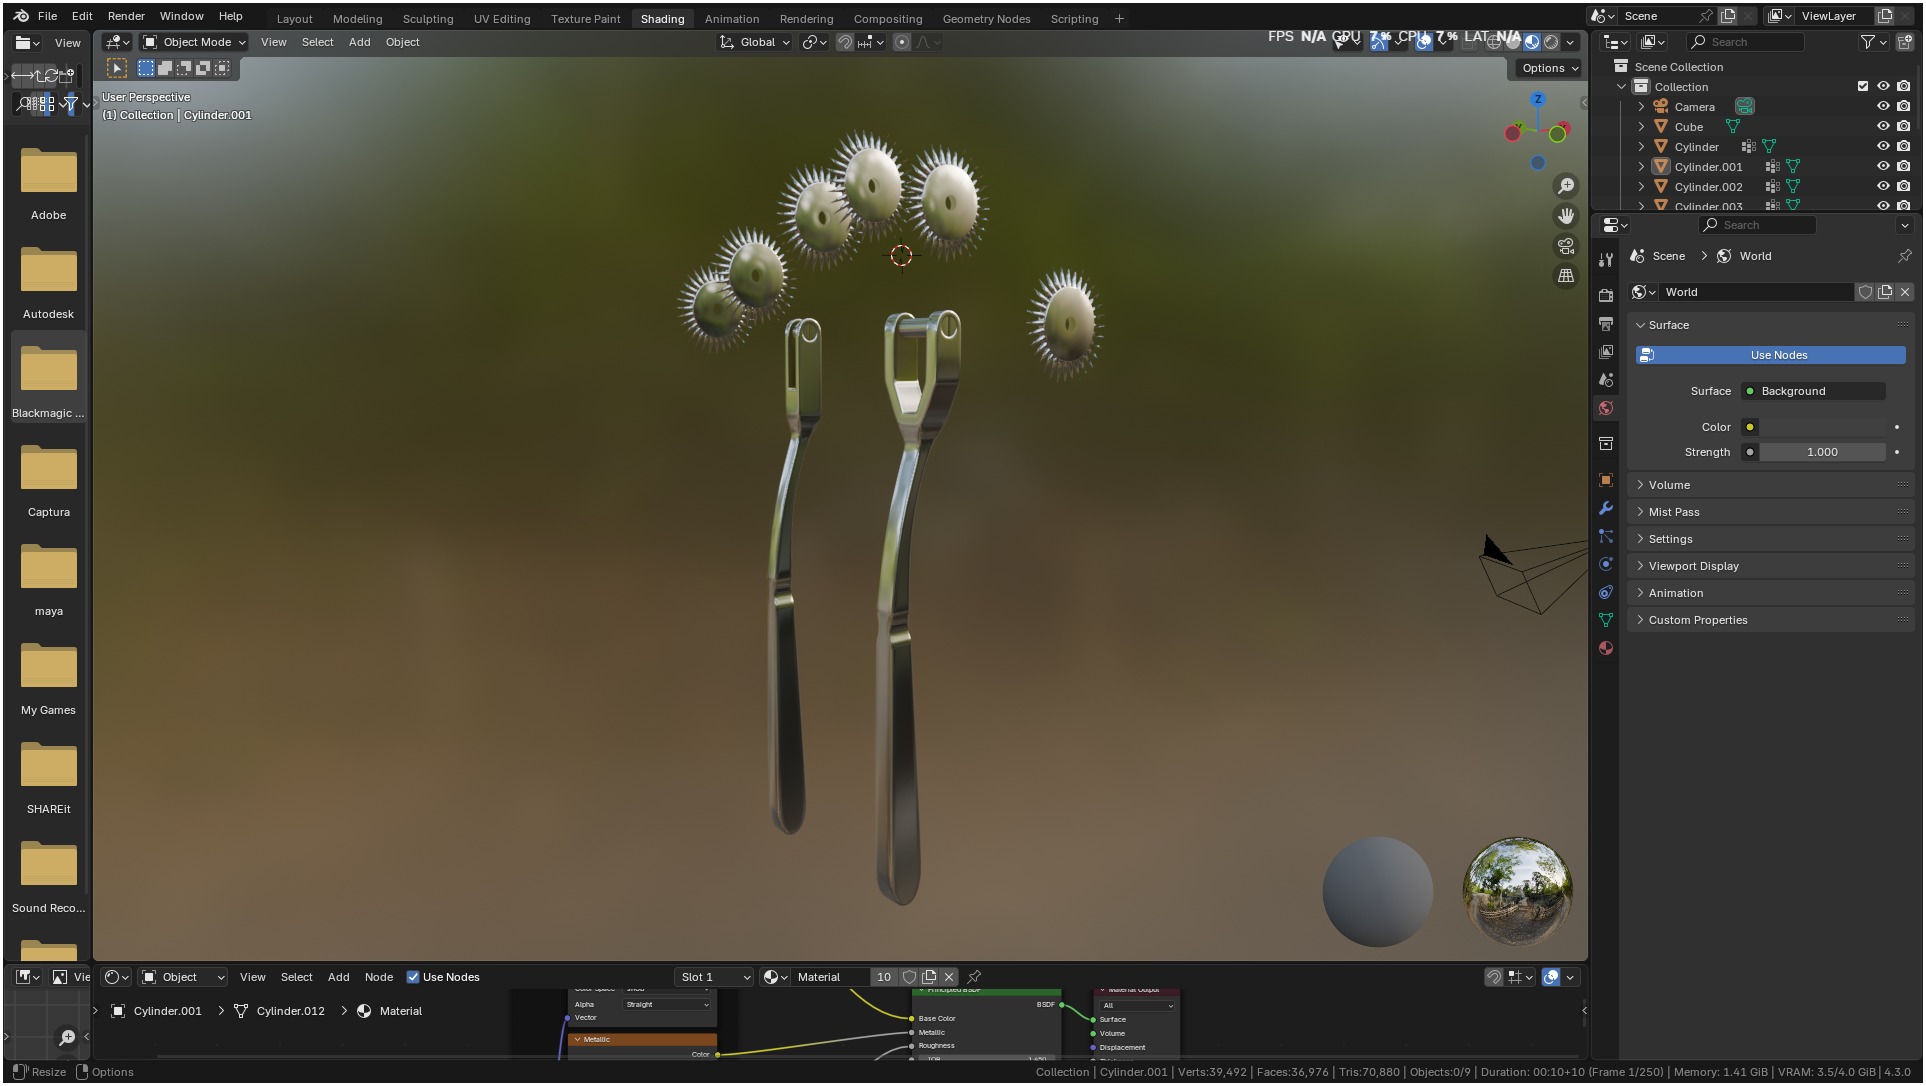
Task: Hide Cube in viewport via eye icon
Action: [x=1883, y=127]
